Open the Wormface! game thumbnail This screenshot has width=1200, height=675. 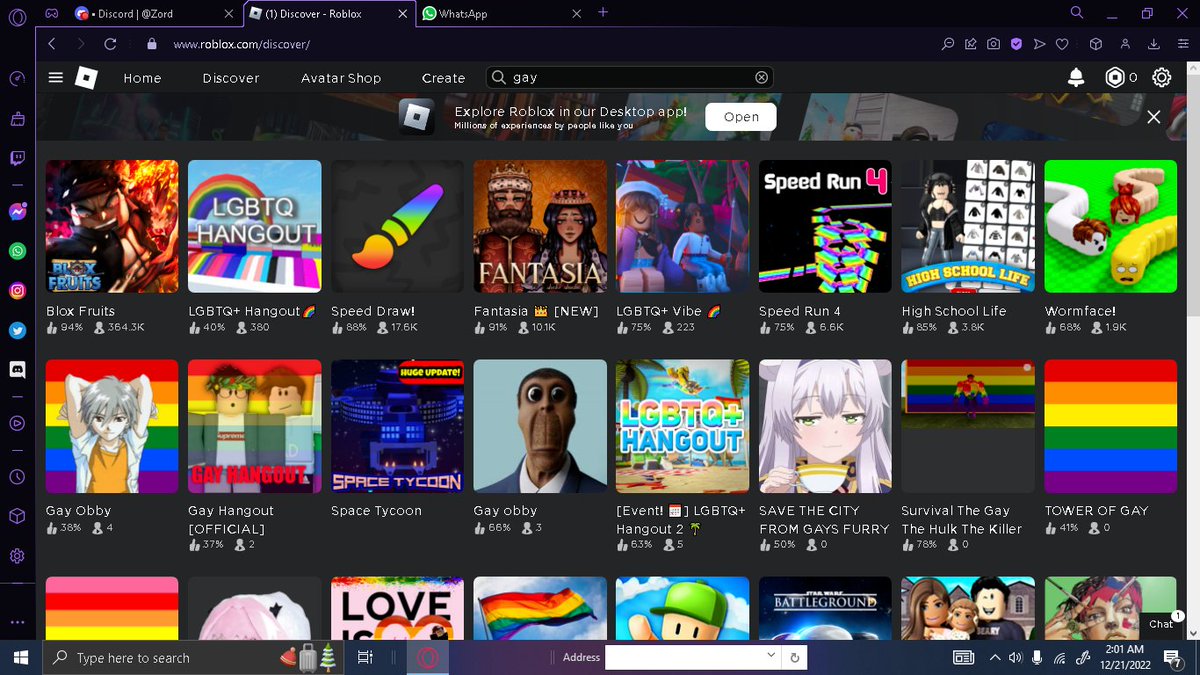tap(1110, 226)
